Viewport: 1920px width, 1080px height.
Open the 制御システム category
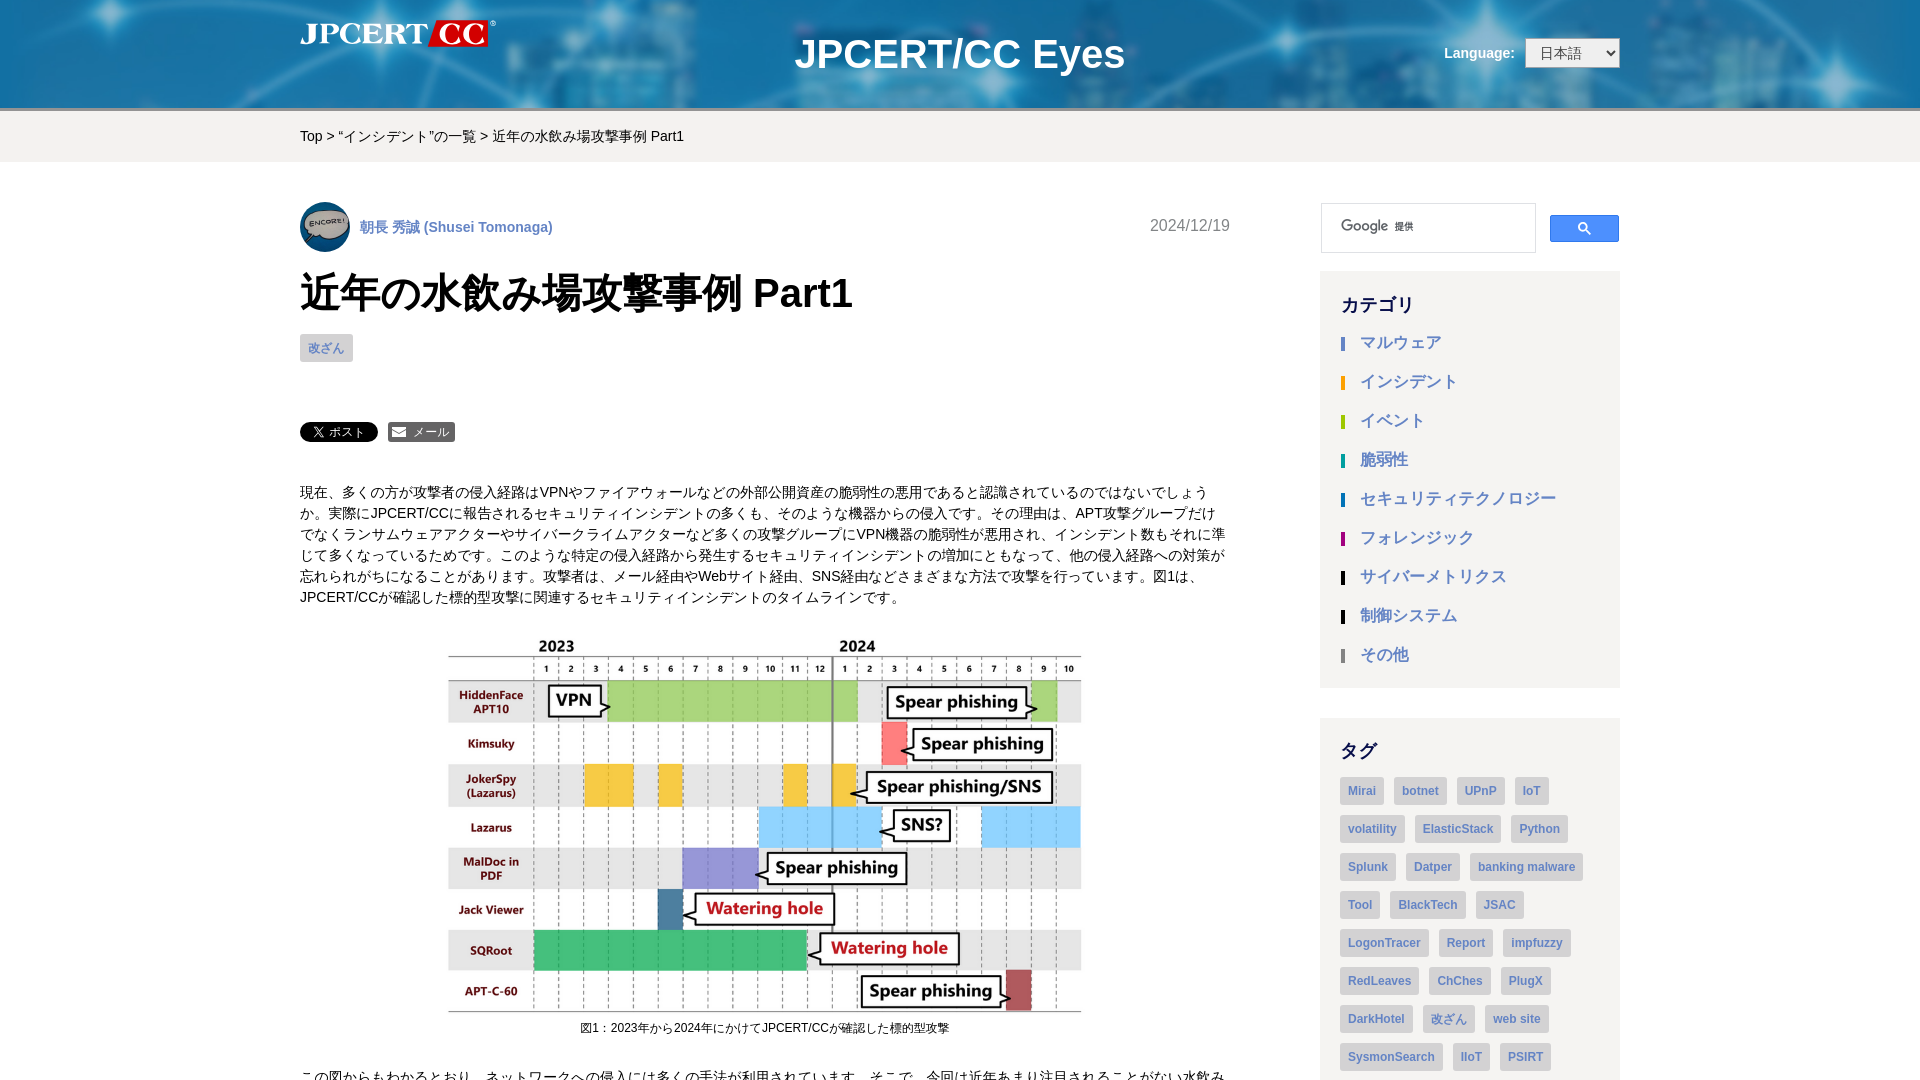click(x=1408, y=616)
